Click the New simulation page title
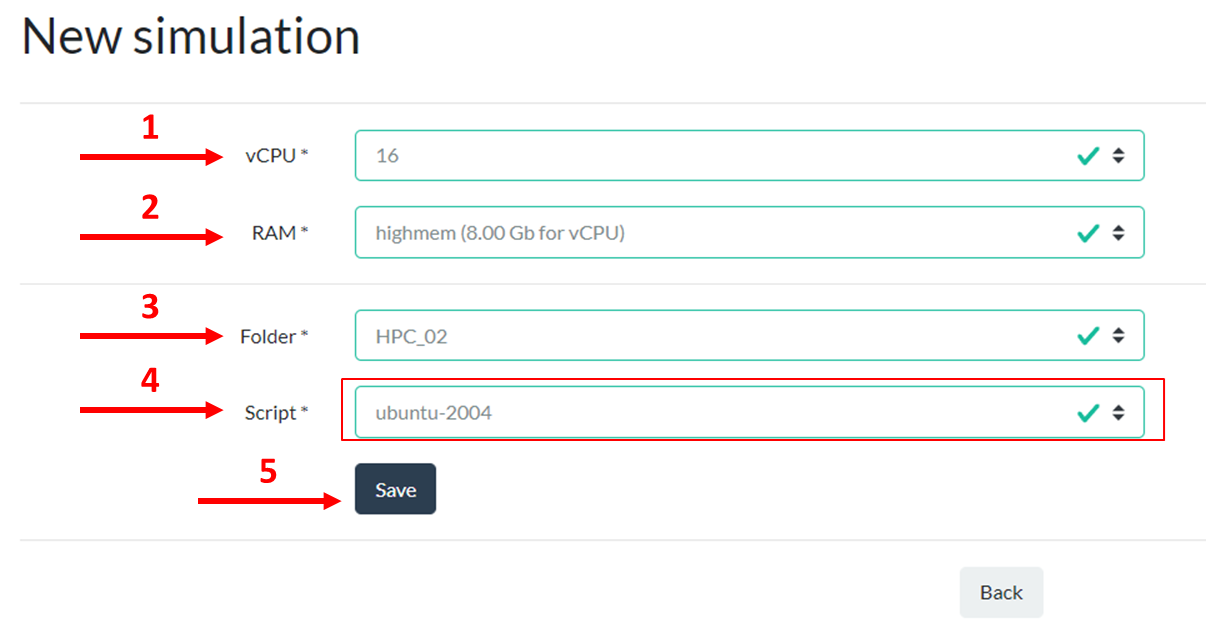Screen dimensions: 1206x643 click(190, 36)
